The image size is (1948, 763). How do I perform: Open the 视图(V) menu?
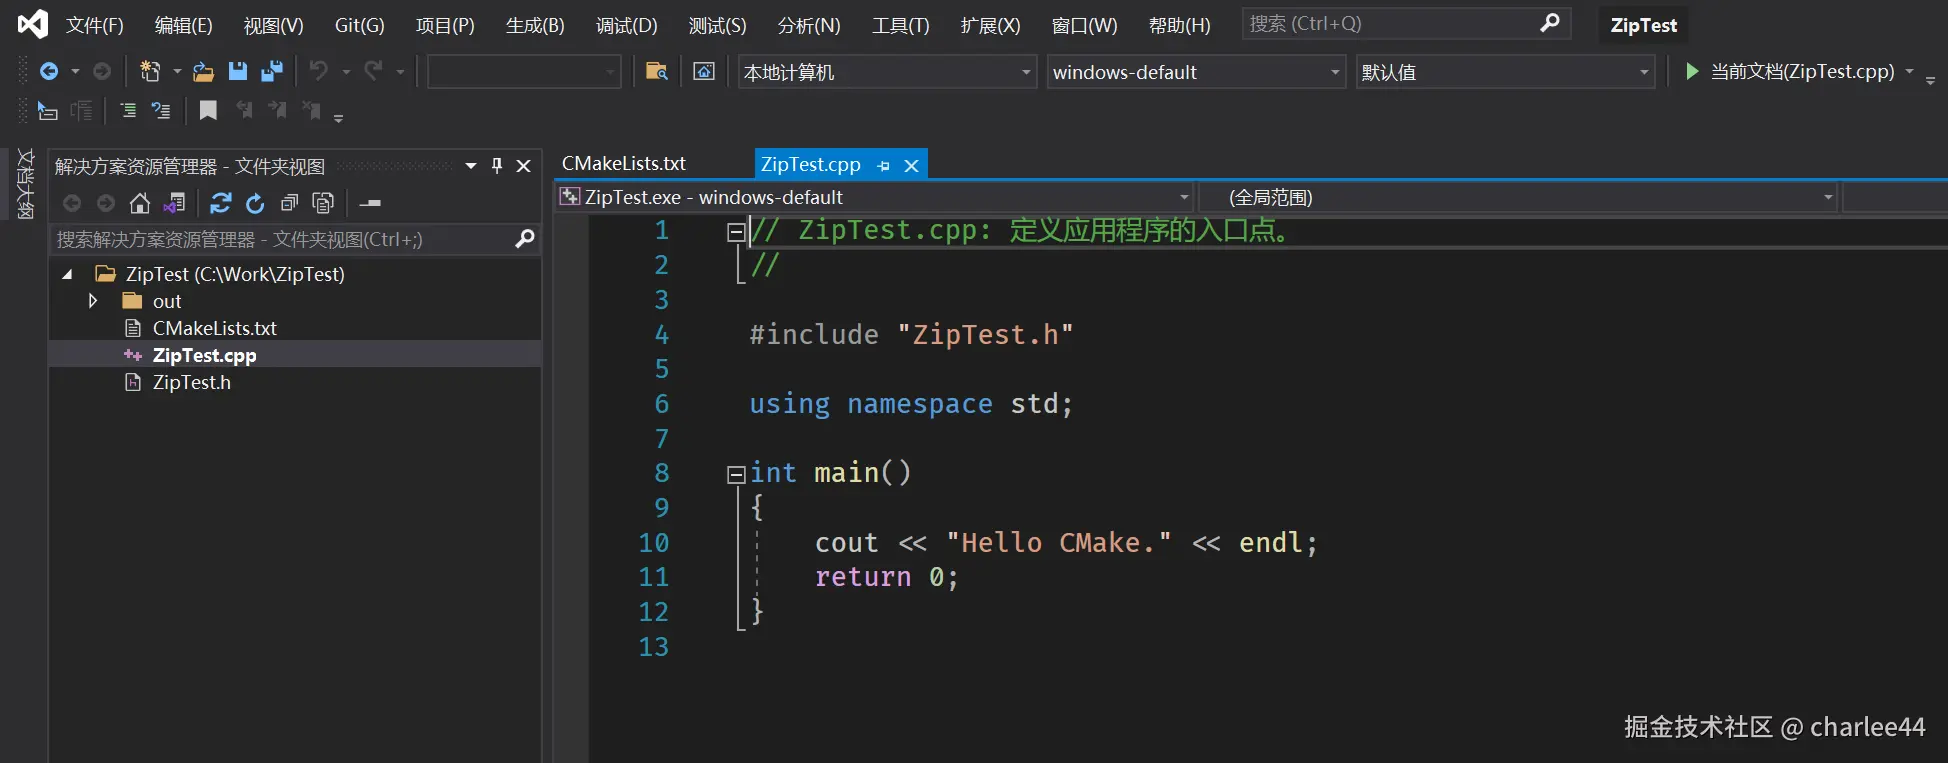click(274, 25)
